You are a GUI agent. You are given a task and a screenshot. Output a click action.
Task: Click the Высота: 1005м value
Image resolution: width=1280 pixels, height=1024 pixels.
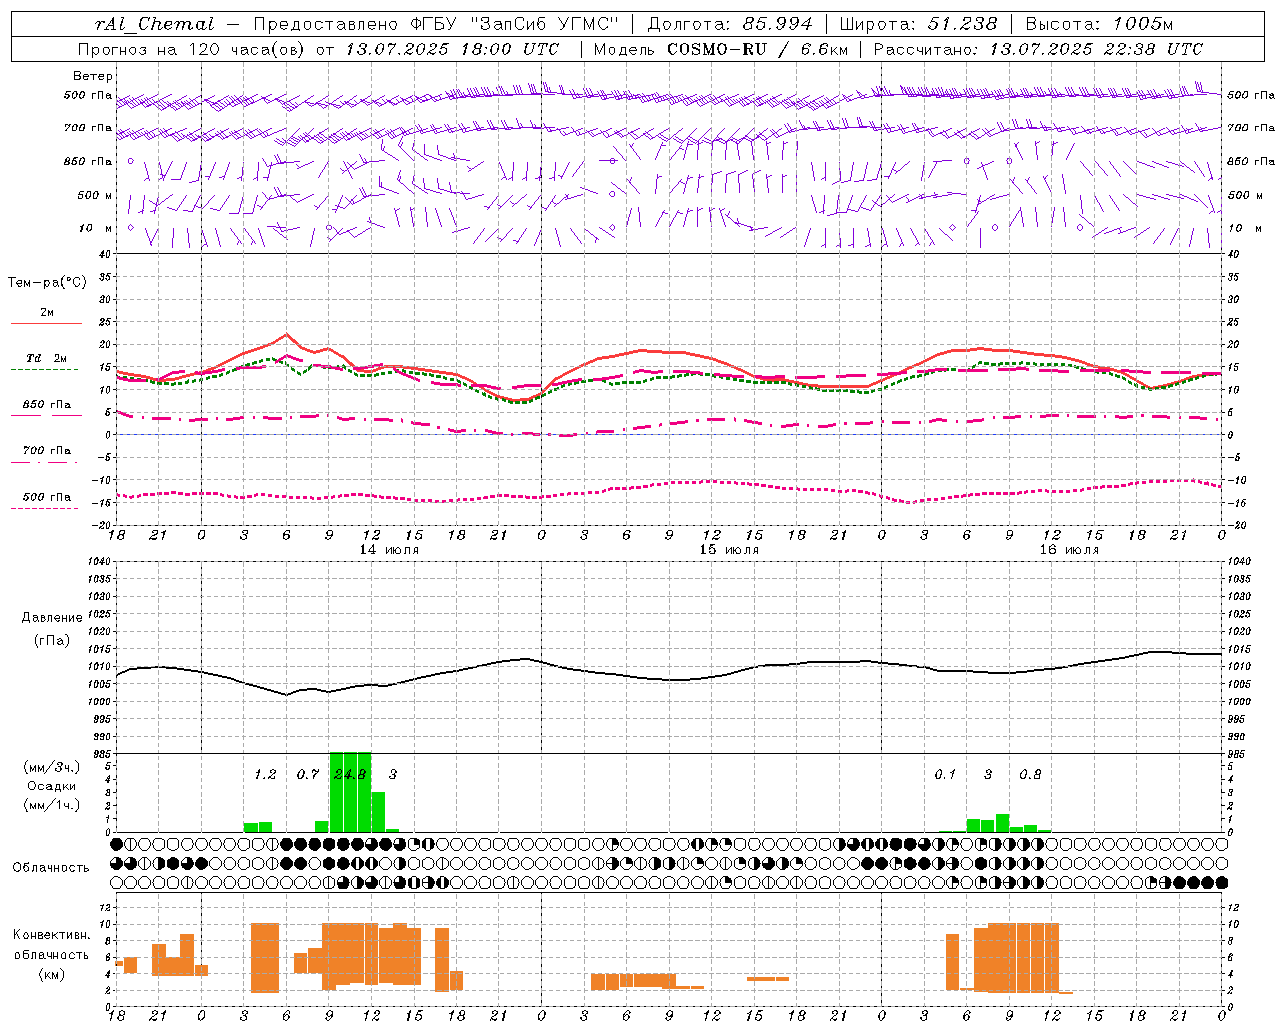coord(1099,24)
